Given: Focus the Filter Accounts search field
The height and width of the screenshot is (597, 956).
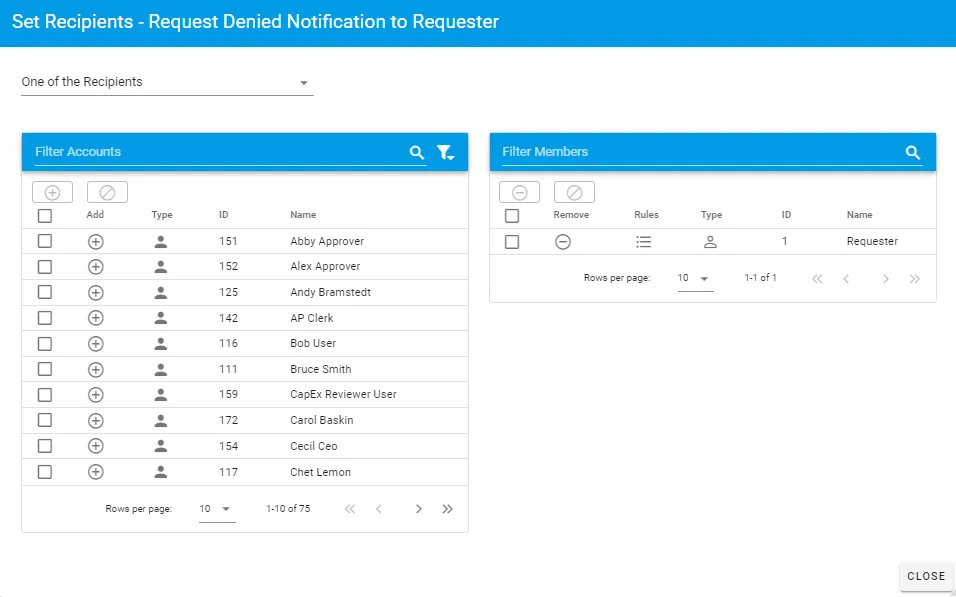Looking at the screenshot, I should point(215,152).
